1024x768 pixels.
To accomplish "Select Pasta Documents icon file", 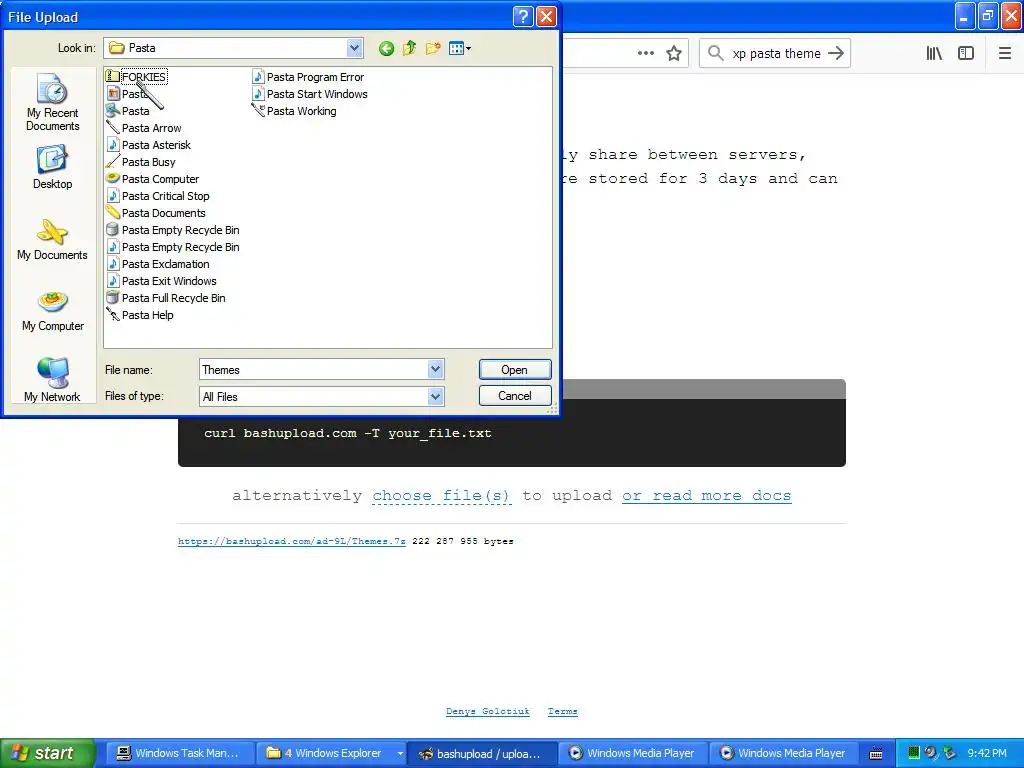I will click(155, 213).
